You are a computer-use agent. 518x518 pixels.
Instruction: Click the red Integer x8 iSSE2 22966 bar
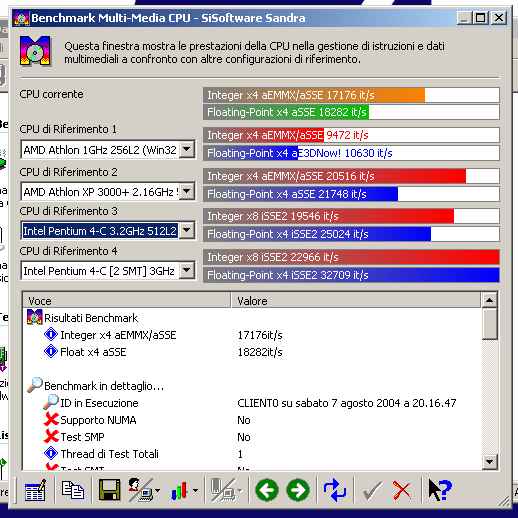351,257
